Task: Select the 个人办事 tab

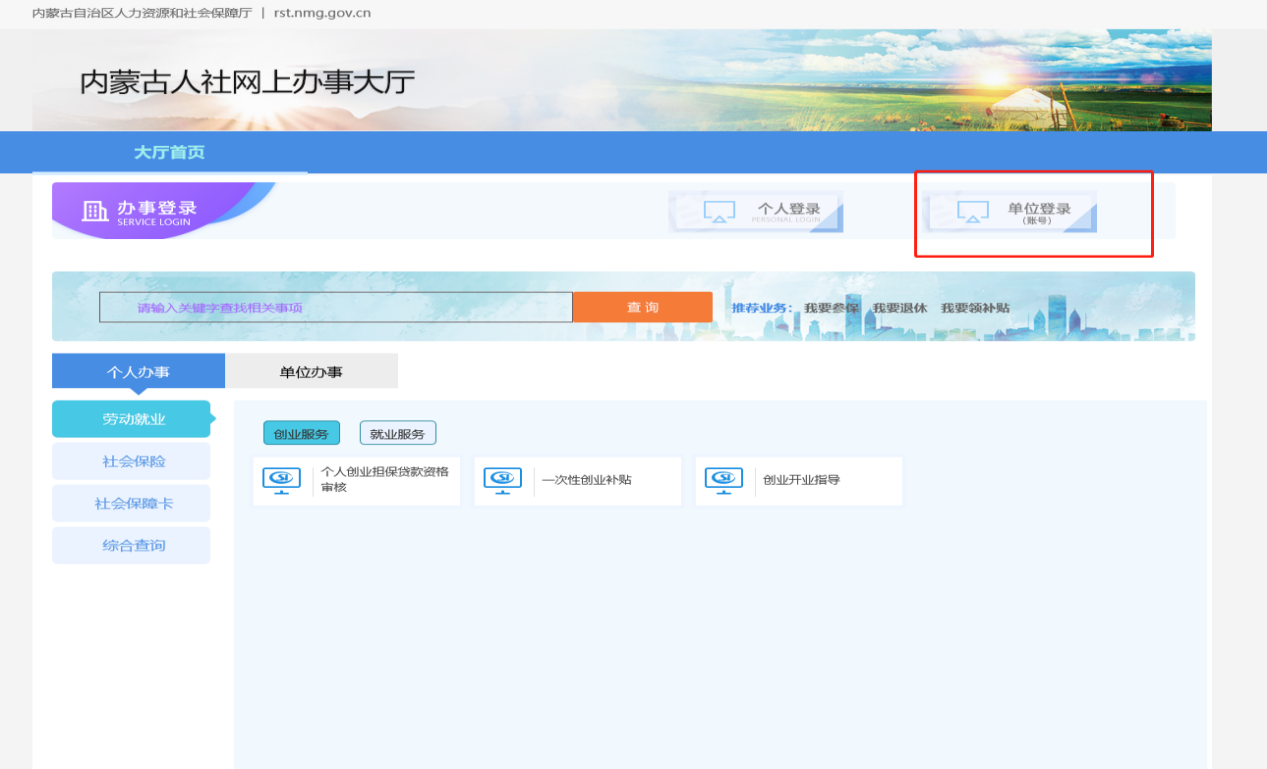Action: click(138, 372)
